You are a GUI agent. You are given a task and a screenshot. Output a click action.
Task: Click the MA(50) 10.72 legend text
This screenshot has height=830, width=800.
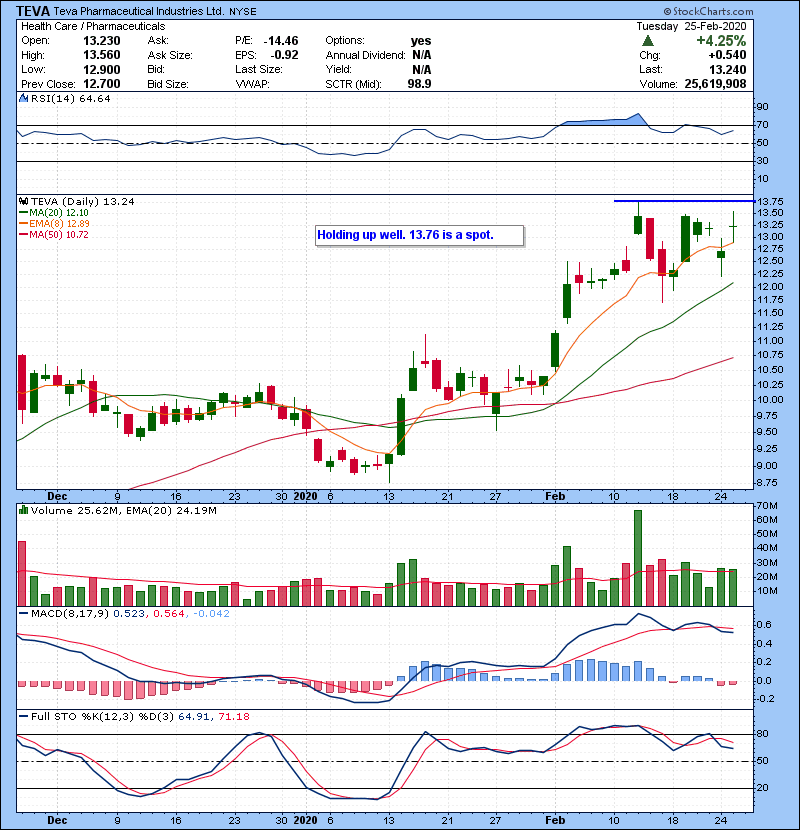(x=59, y=235)
